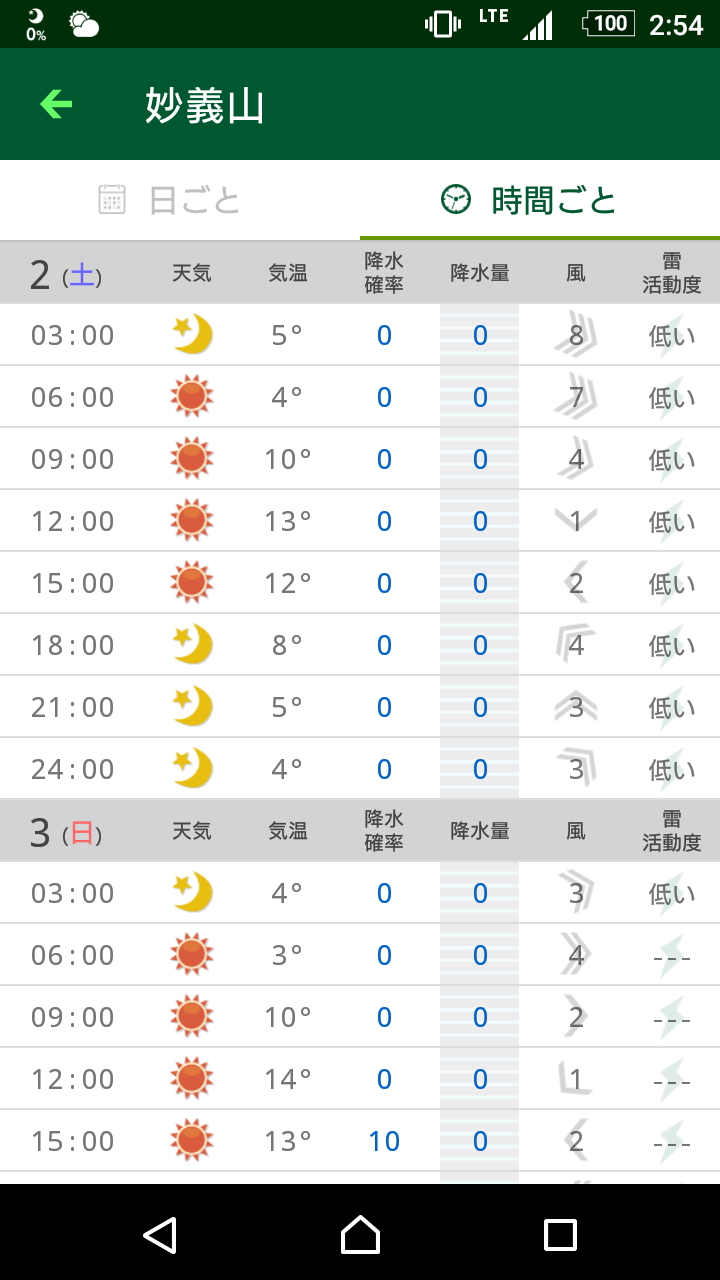This screenshot has height=1280, width=720.
Task: Tap the sun icon at Saturday 12:00
Action: 192,521
